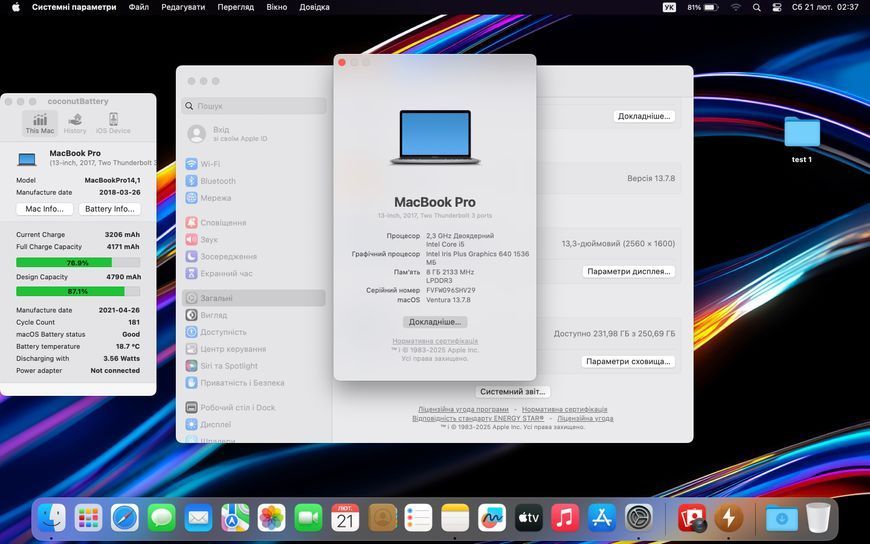The image size is (870, 544).
Task: Open ENERGY STAR compliance link
Action: pos(478,418)
